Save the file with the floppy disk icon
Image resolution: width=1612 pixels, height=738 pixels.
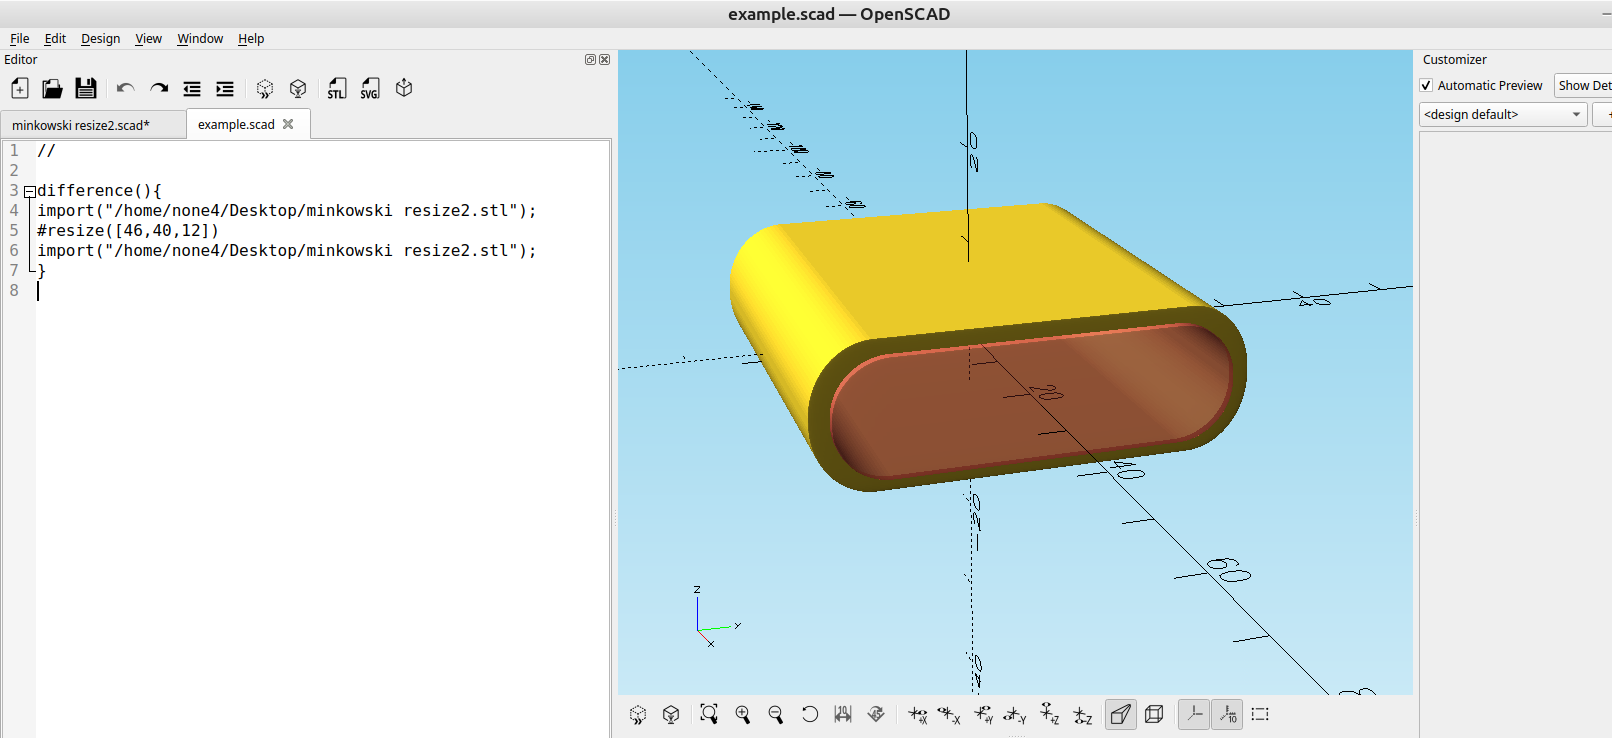(x=86, y=89)
